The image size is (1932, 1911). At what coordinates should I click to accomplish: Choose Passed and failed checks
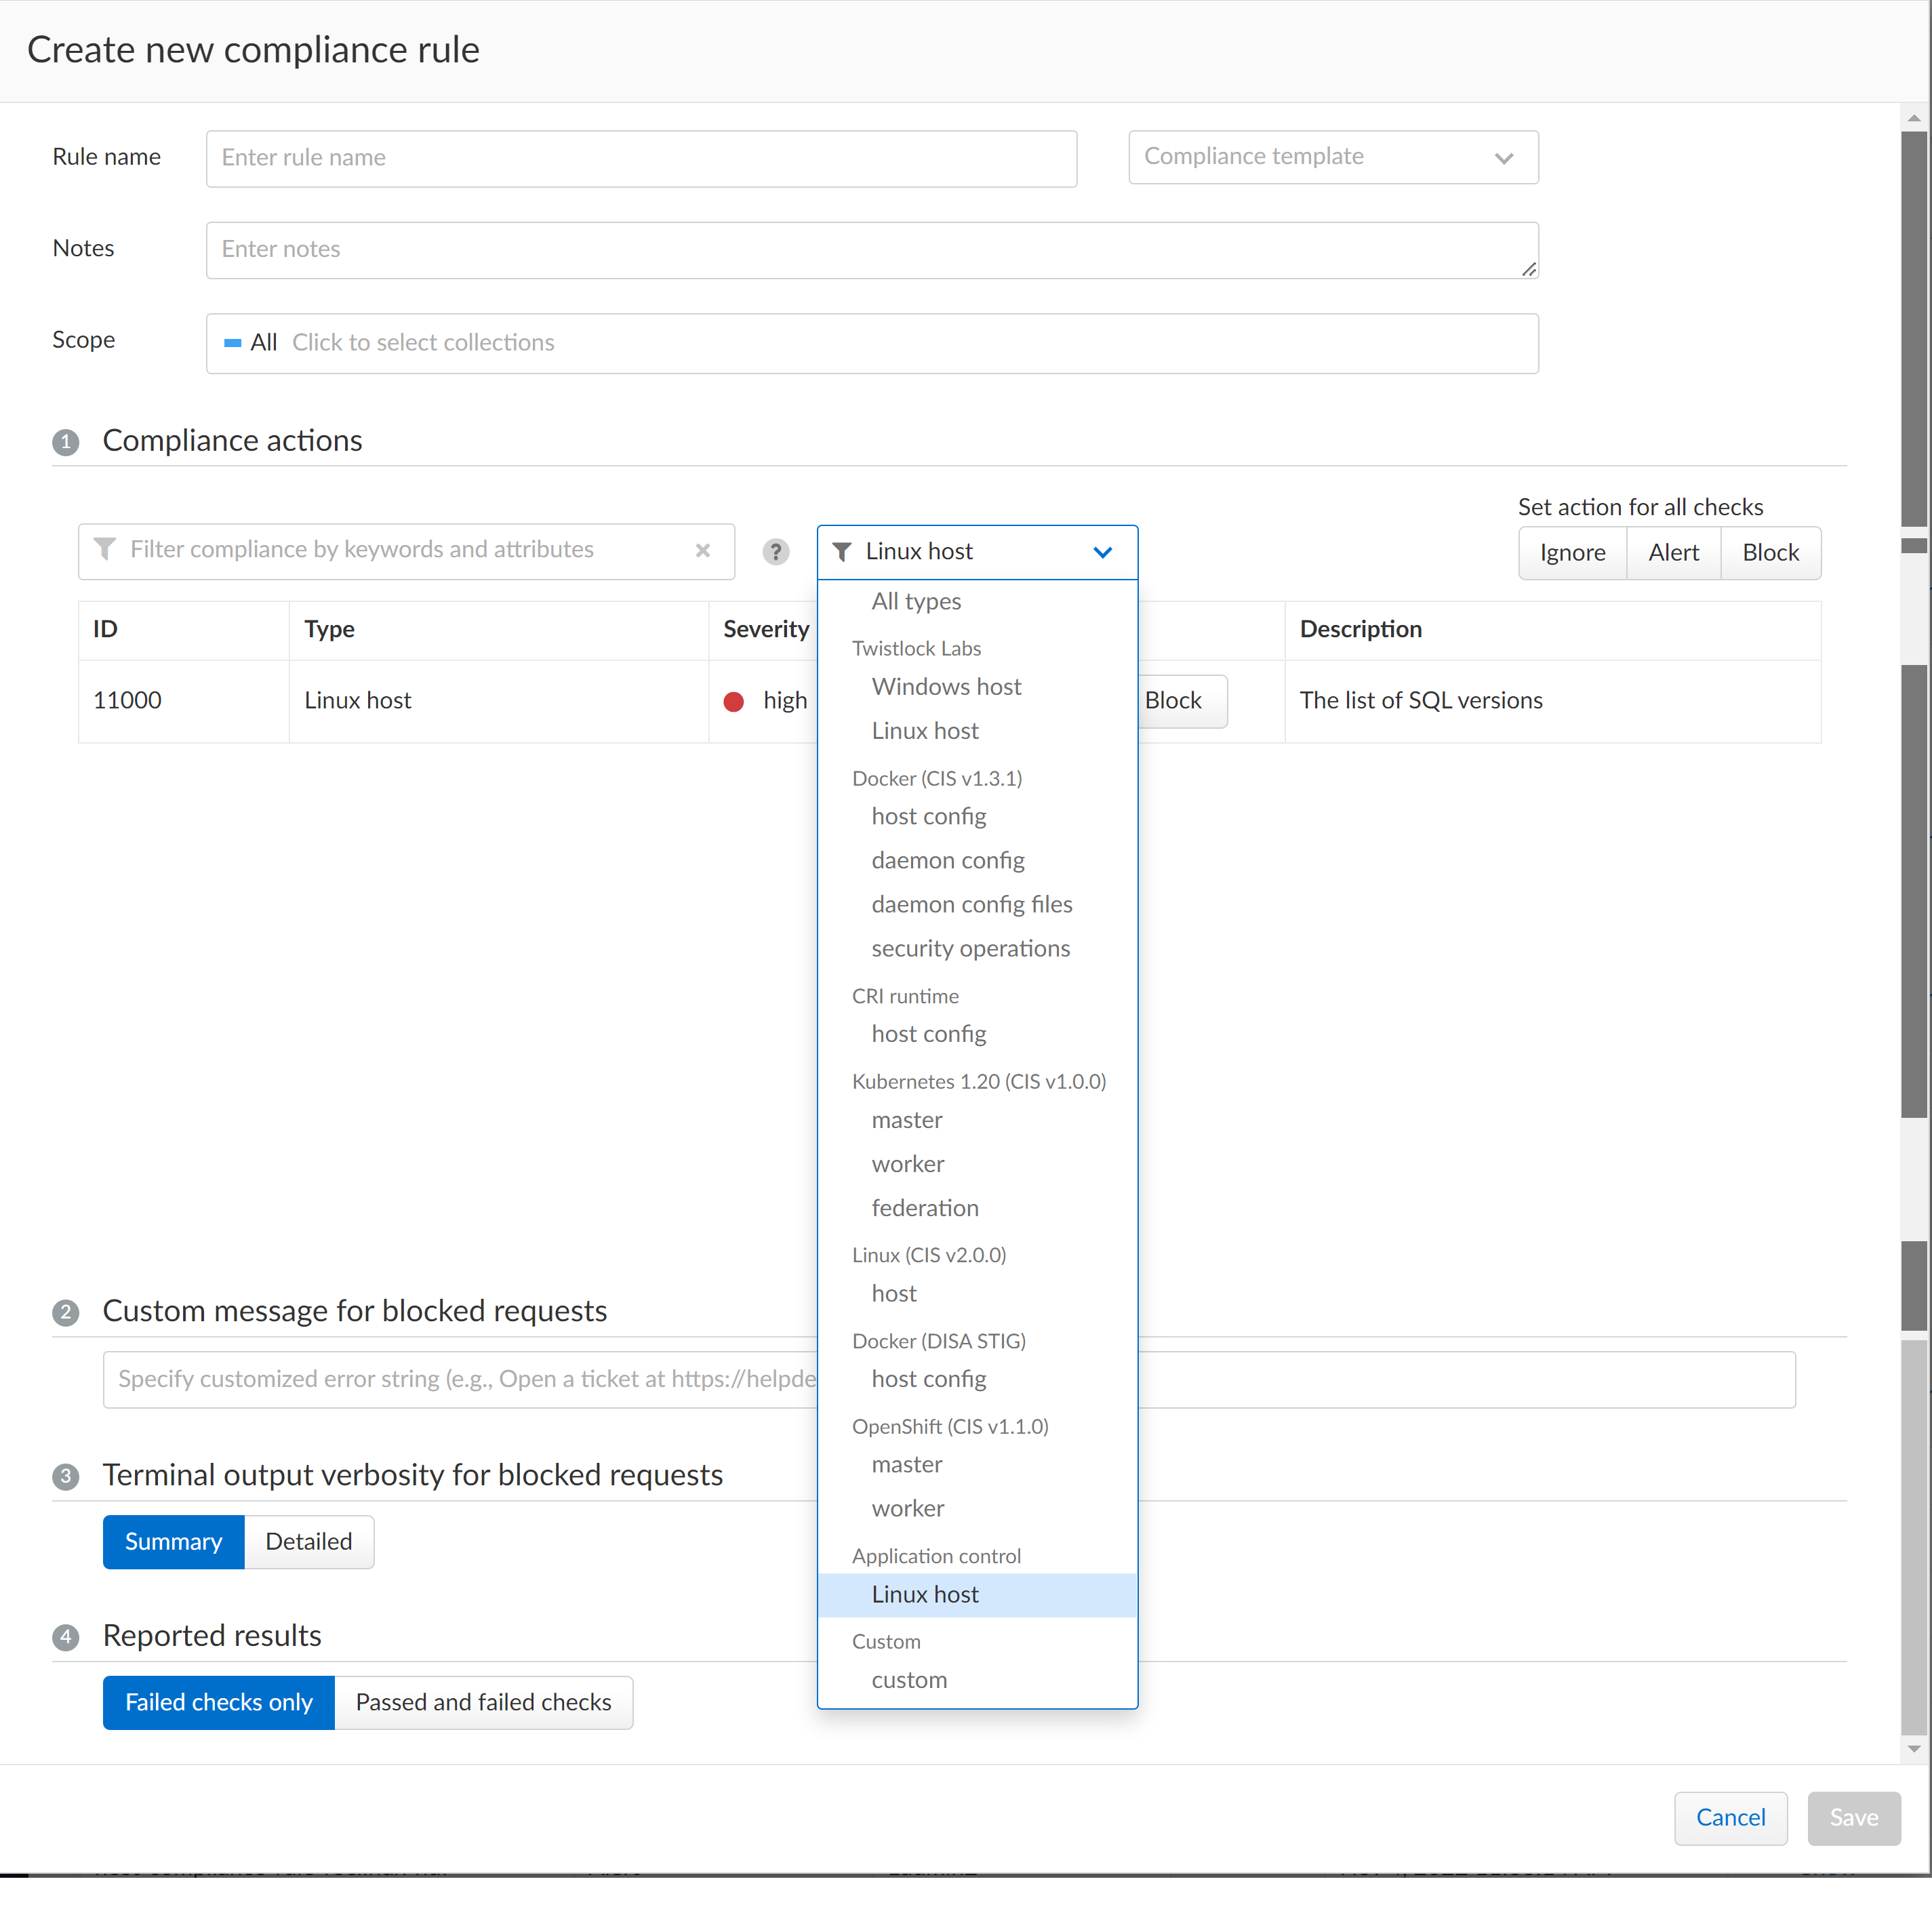click(x=483, y=1702)
